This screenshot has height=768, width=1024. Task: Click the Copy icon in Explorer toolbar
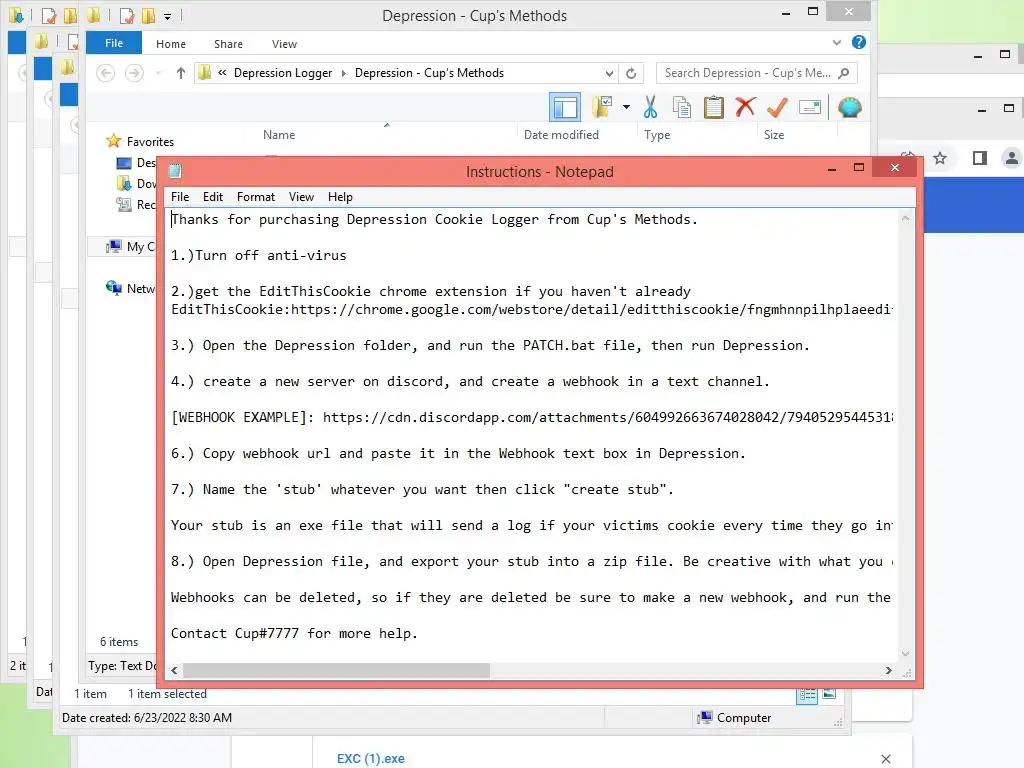click(682, 107)
